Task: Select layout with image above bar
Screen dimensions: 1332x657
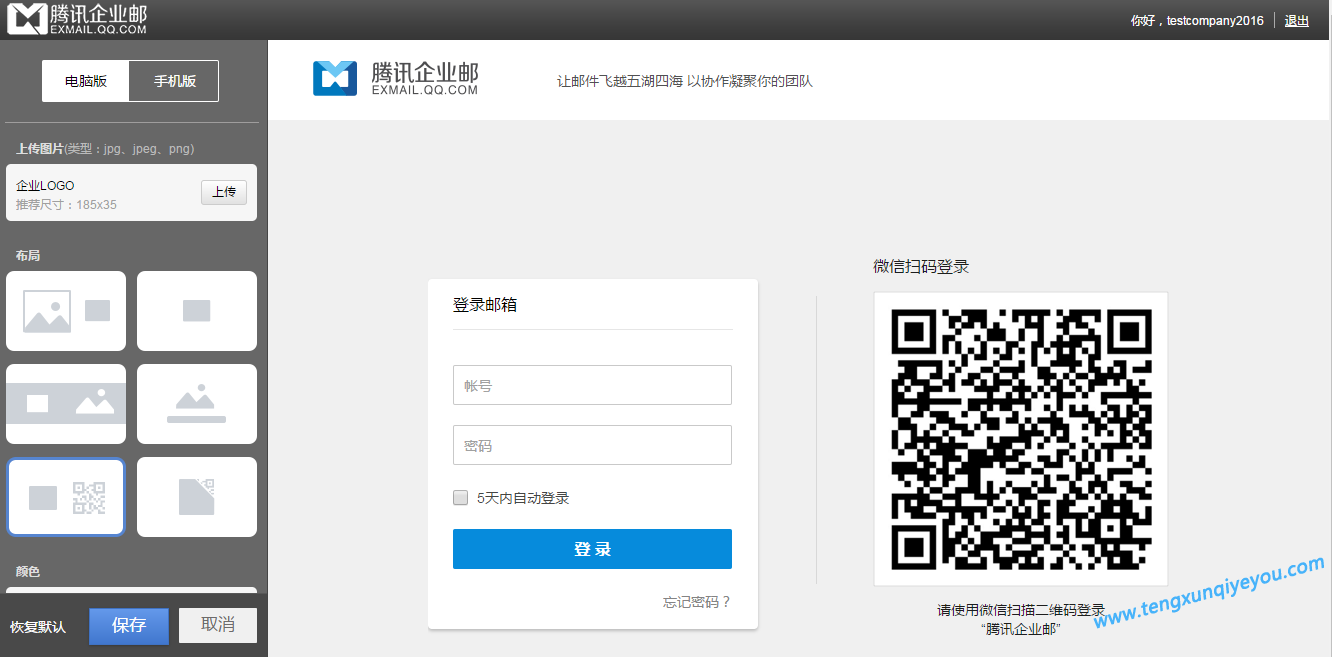Action: tap(197, 404)
